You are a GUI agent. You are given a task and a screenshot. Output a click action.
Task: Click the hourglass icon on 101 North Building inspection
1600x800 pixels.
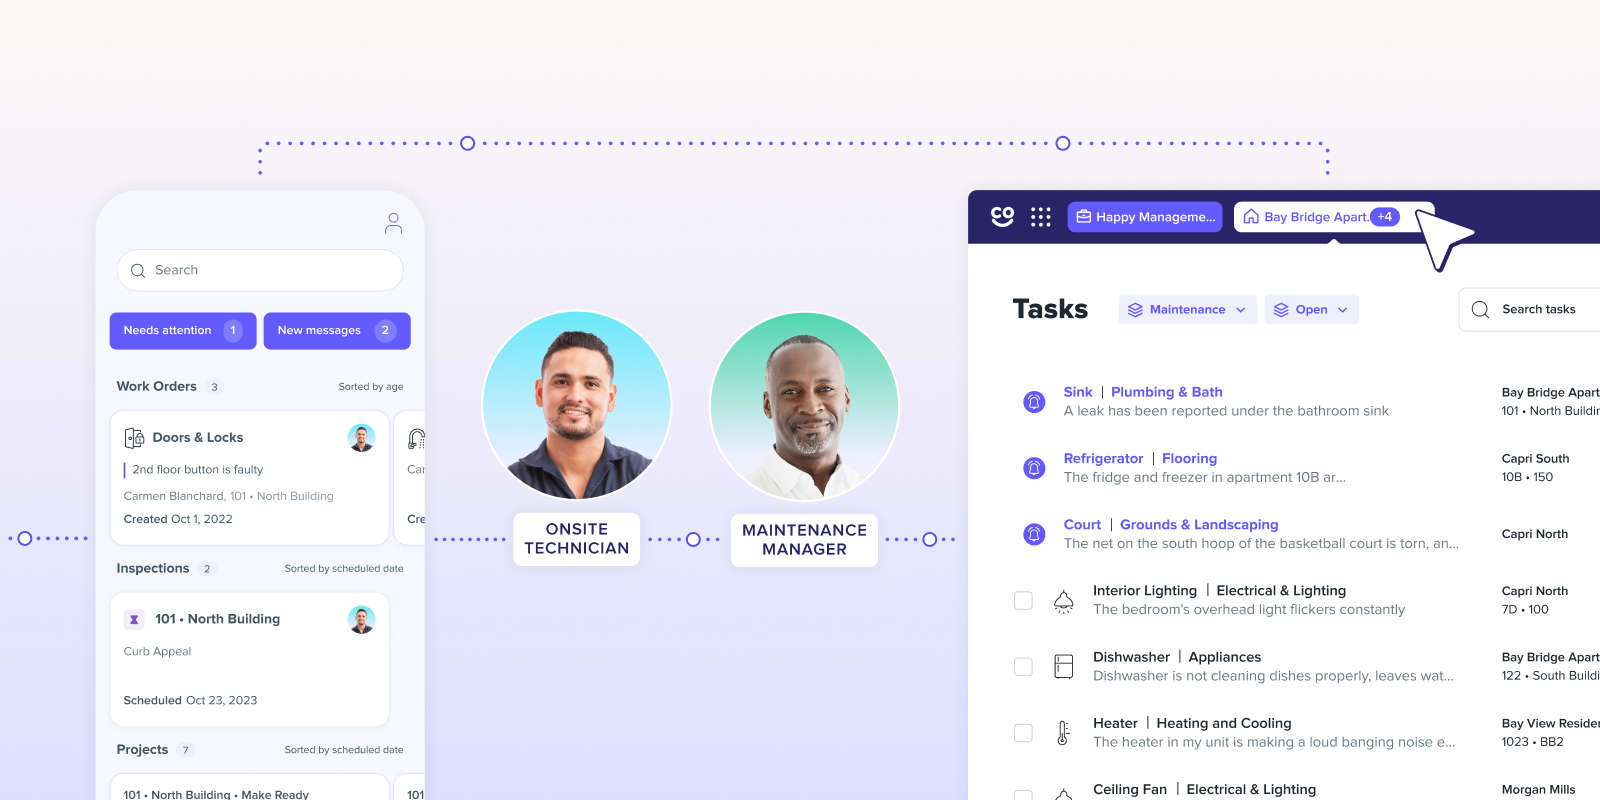pos(134,619)
